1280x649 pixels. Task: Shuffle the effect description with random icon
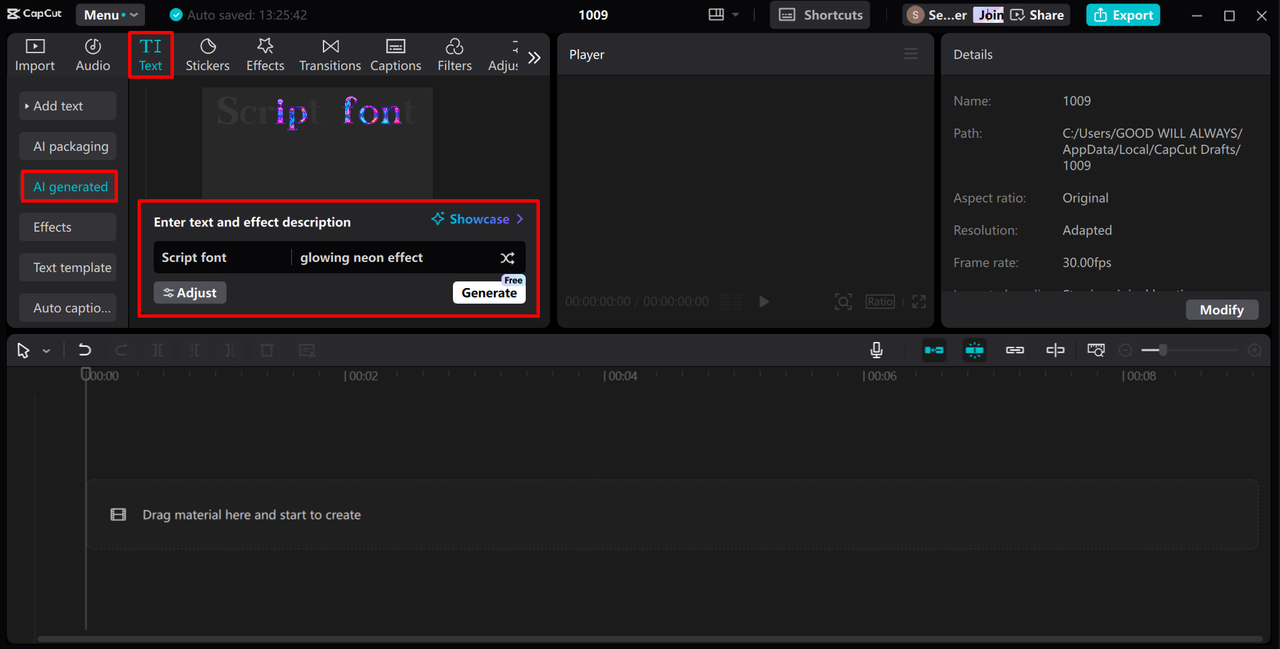click(508, 258)
